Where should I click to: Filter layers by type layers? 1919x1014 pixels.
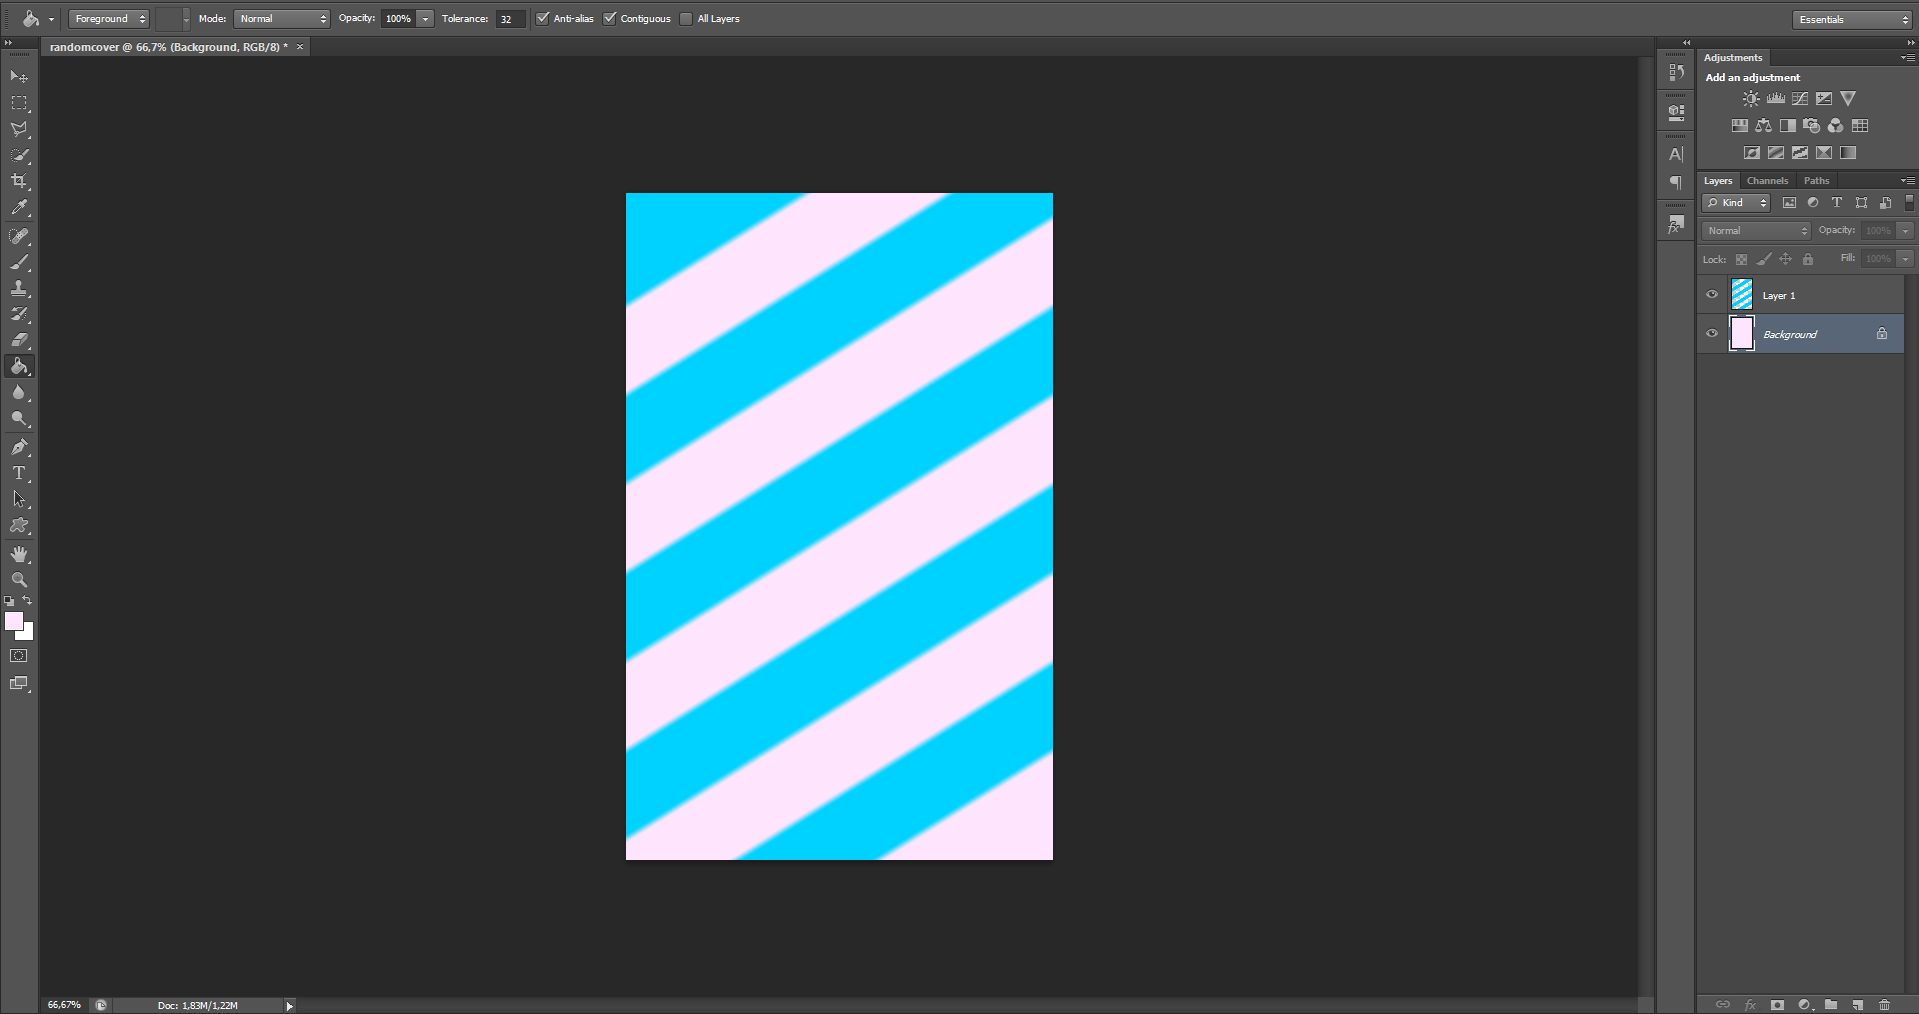click(1837, 202)
